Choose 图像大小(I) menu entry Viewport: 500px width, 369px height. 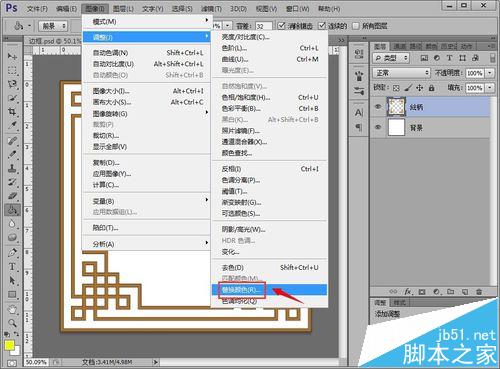click(x=146, y=91)
